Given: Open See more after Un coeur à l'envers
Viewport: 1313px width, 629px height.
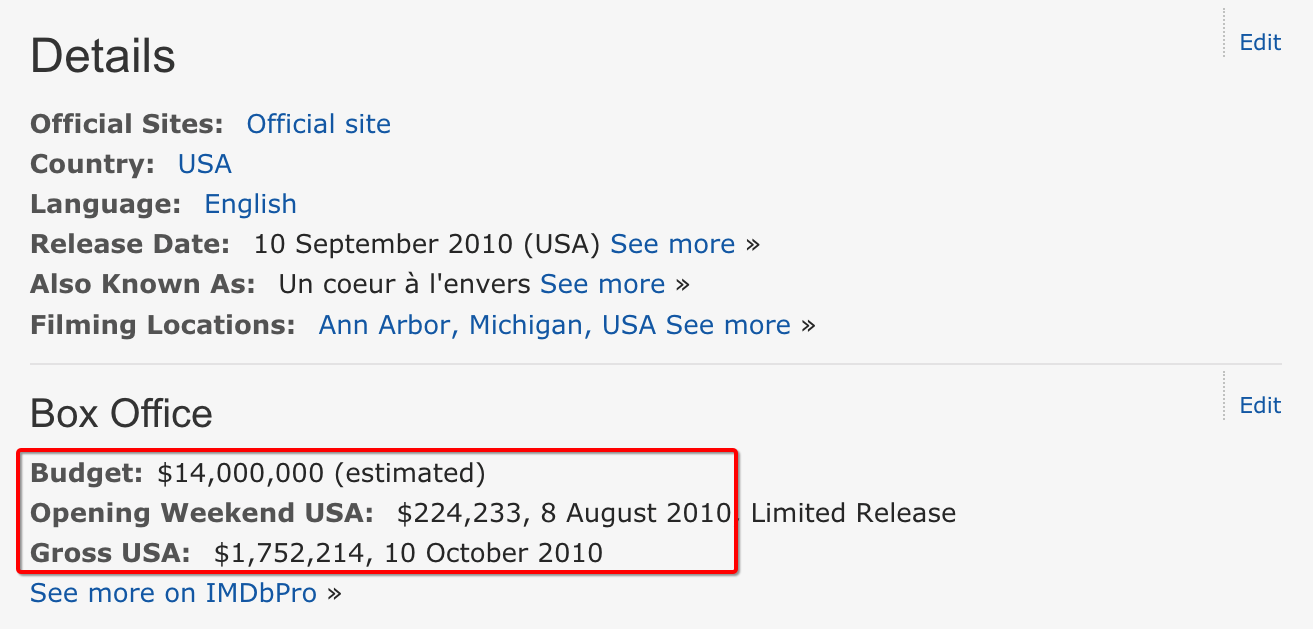Looking at the screenshot, I should click(x=603, y=284).
